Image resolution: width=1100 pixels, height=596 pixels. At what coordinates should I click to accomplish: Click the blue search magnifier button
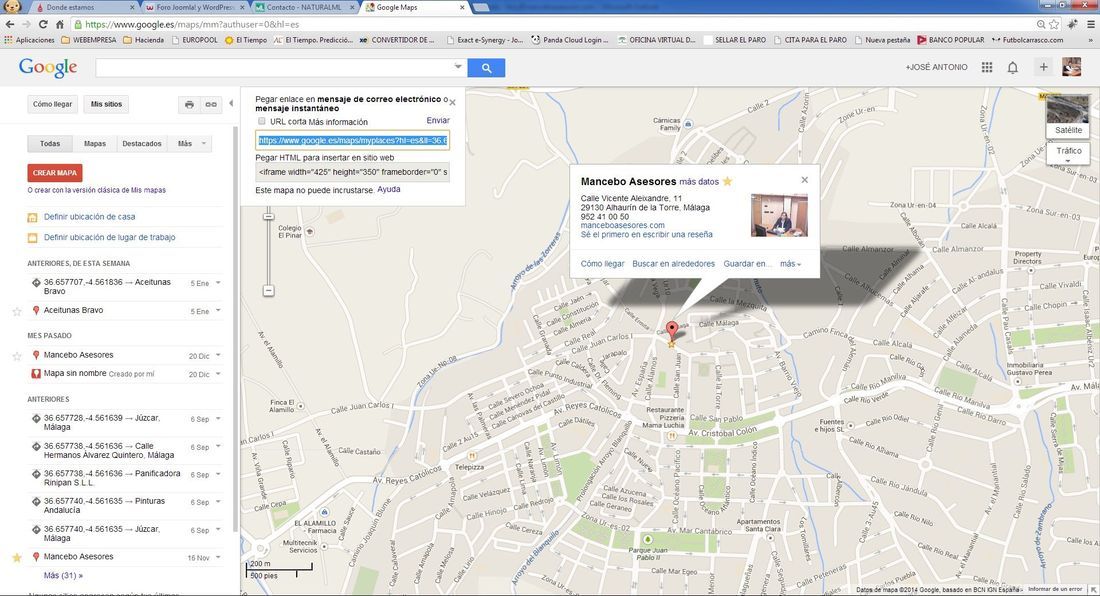[x=486, y=68]
